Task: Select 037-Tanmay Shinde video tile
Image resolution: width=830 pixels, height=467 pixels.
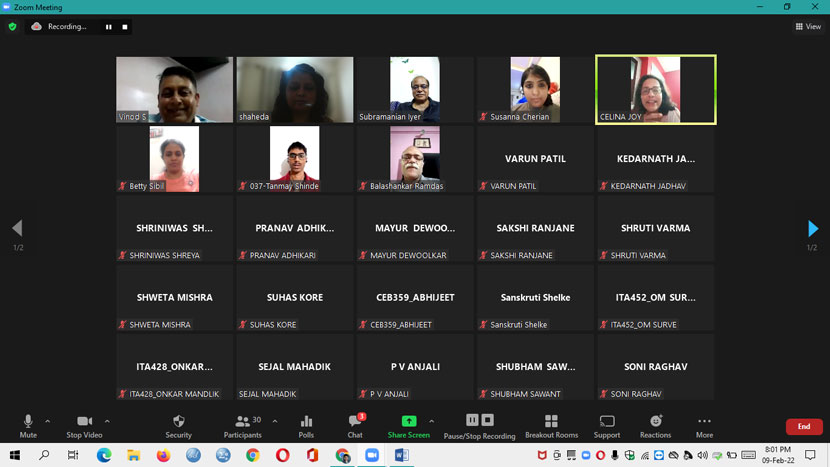Action: [x=295, y=159]
